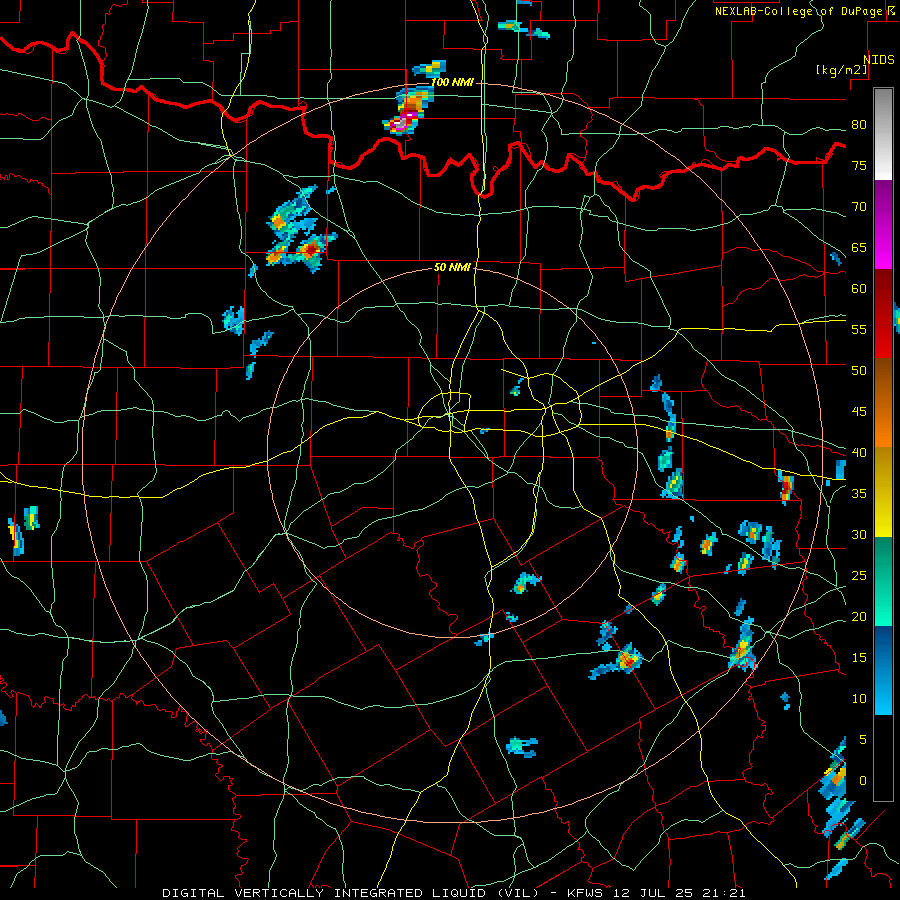Image resolution: width=900 pixels, height=900 pixels.
Task: Click the 40 value on the scale
Action: pos(859,452)
